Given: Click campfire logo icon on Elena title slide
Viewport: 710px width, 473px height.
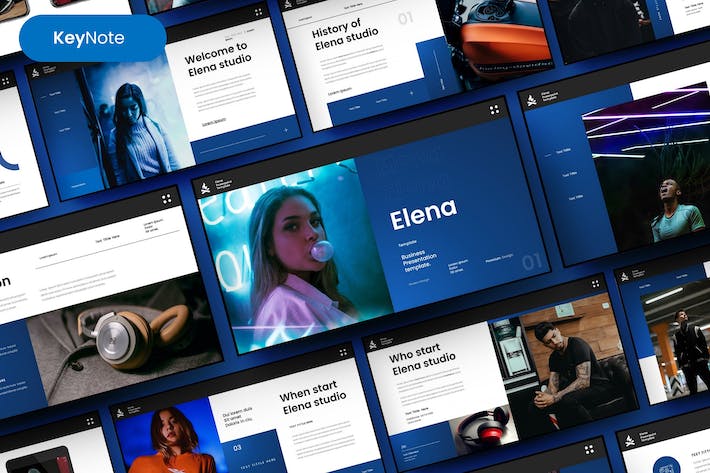Looking at the screenshot, I should 205,188.
